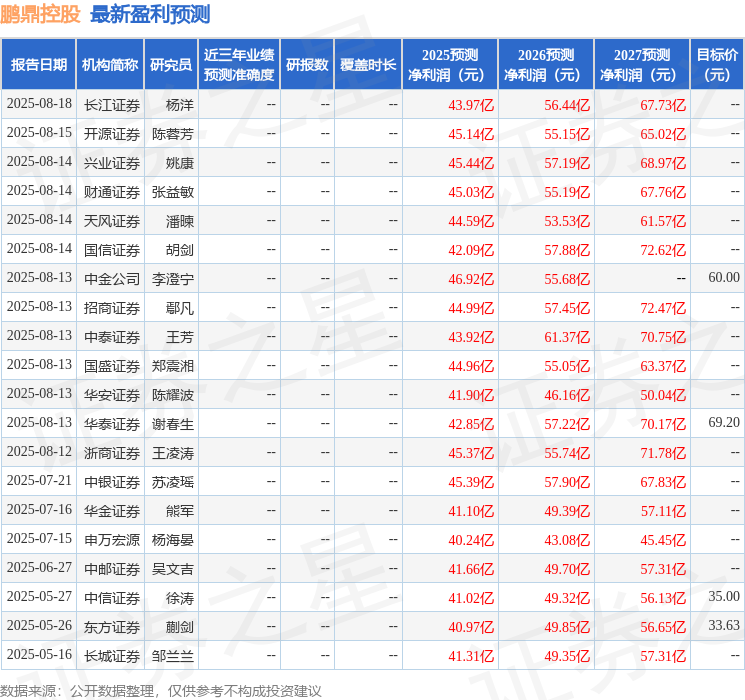The height and width of the screenshot is (700, 745).
Task: Select the 招商证券 institution cell
Action: (x=112, y=308)
